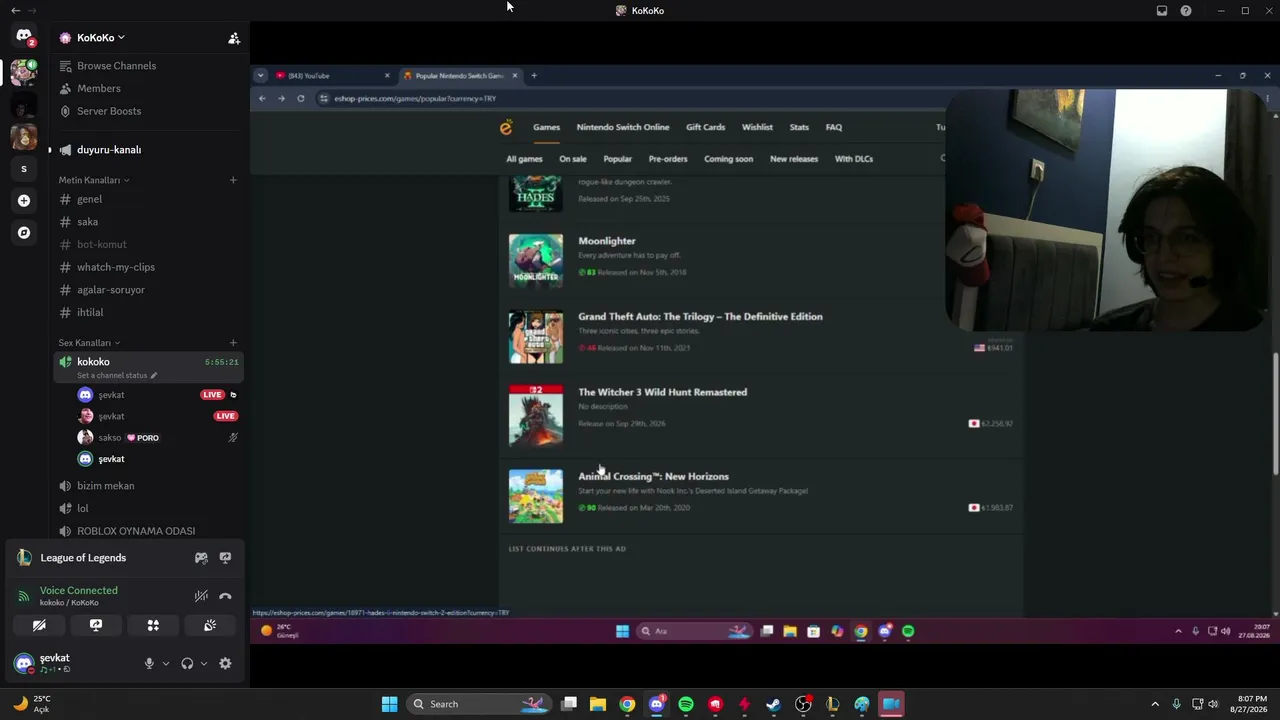Open the genel text channel
Viewport: 1280px width, 720px height.
click(148, 199)
